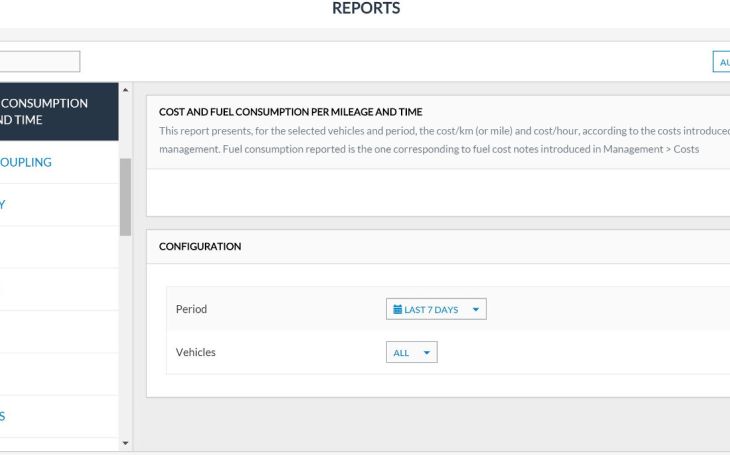Click the caret arrow beside Vehicles ALL
730x455 pixels.
pyautogui.click(x=426, y=353)
